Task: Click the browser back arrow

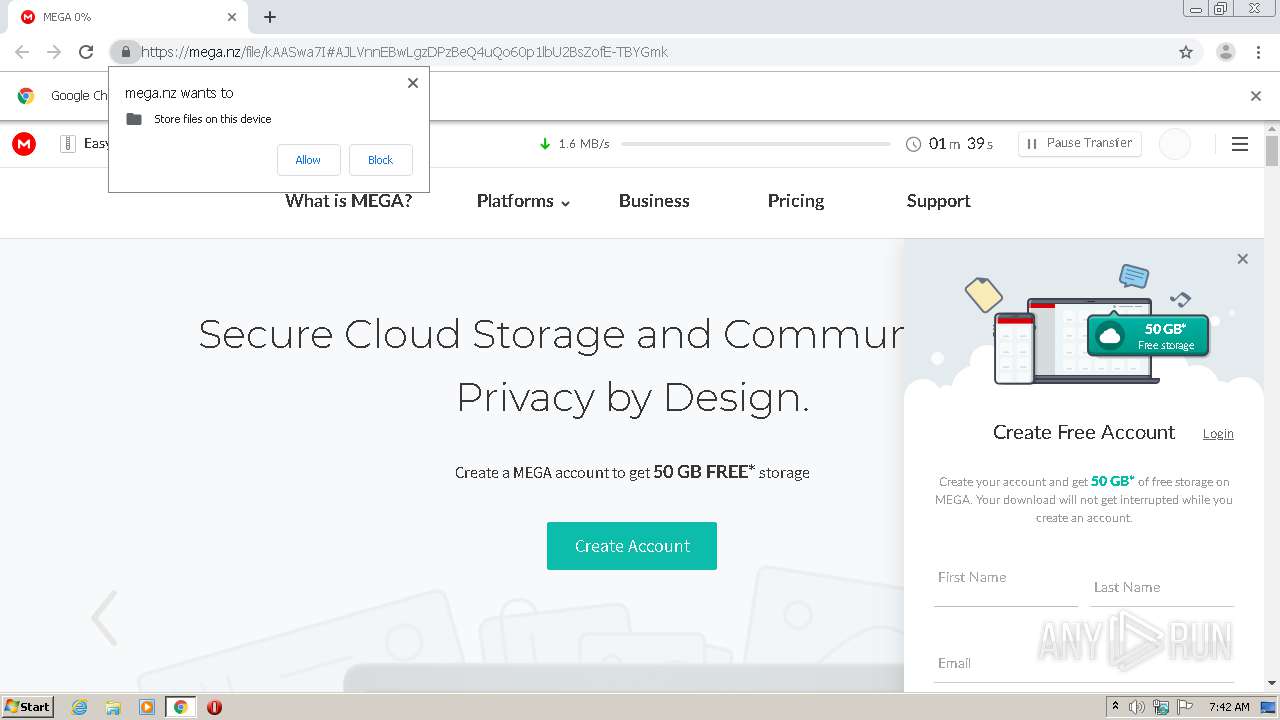Action: pyautogui.click(x=22, y=52)
